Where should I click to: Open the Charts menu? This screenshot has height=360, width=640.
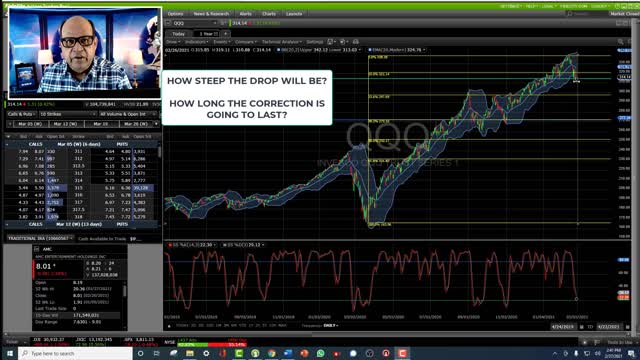269,13
